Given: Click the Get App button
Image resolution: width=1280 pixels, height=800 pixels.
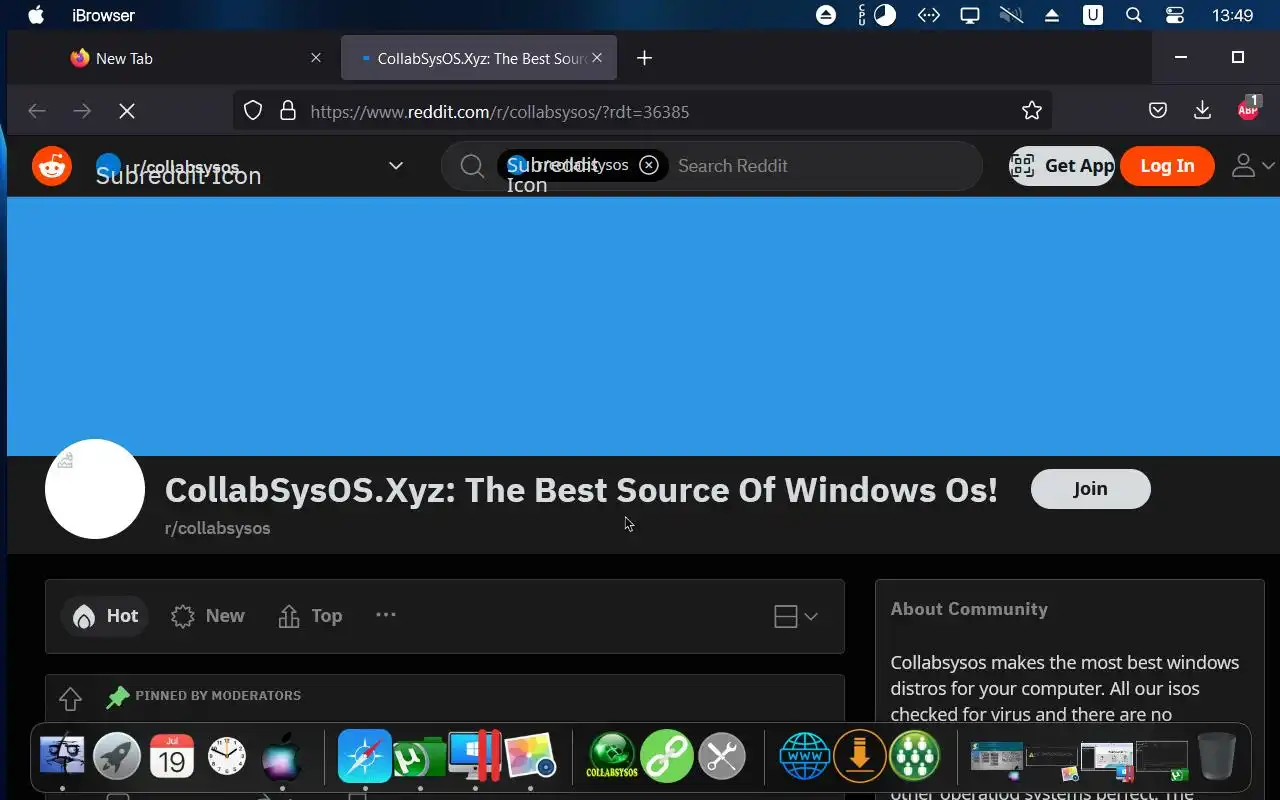Looking at the screenshot, I should (1062, 166).
